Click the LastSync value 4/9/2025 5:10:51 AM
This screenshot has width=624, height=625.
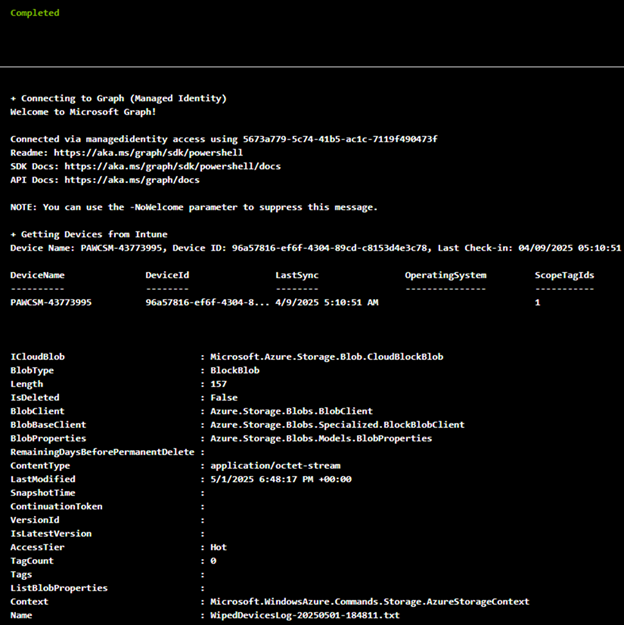327,302
